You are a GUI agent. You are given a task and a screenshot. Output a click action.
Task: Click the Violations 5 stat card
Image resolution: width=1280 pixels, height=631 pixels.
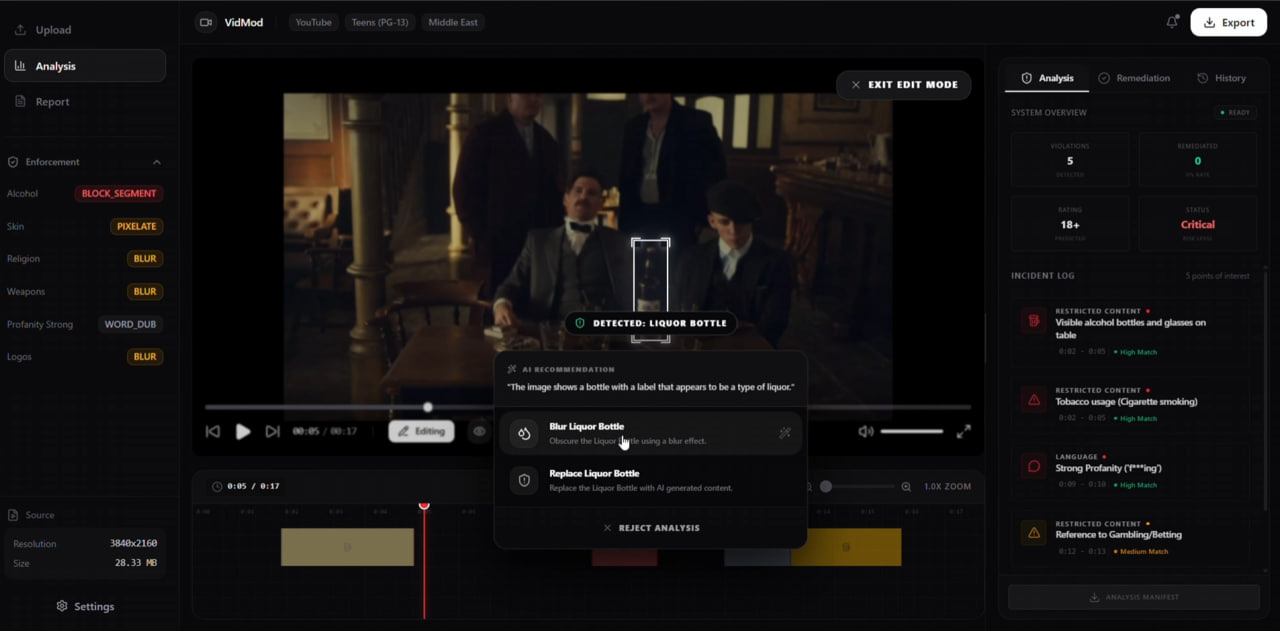pos(1070,160)
